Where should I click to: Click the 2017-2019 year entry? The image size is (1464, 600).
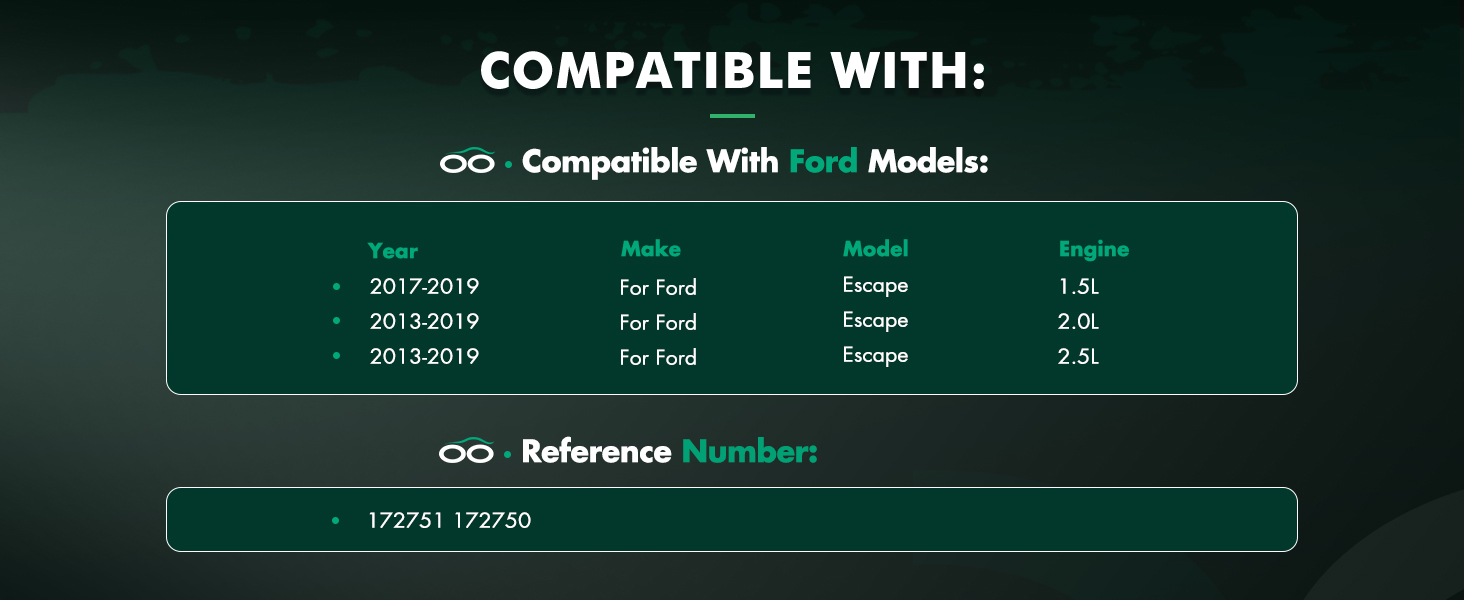point(424,287)
